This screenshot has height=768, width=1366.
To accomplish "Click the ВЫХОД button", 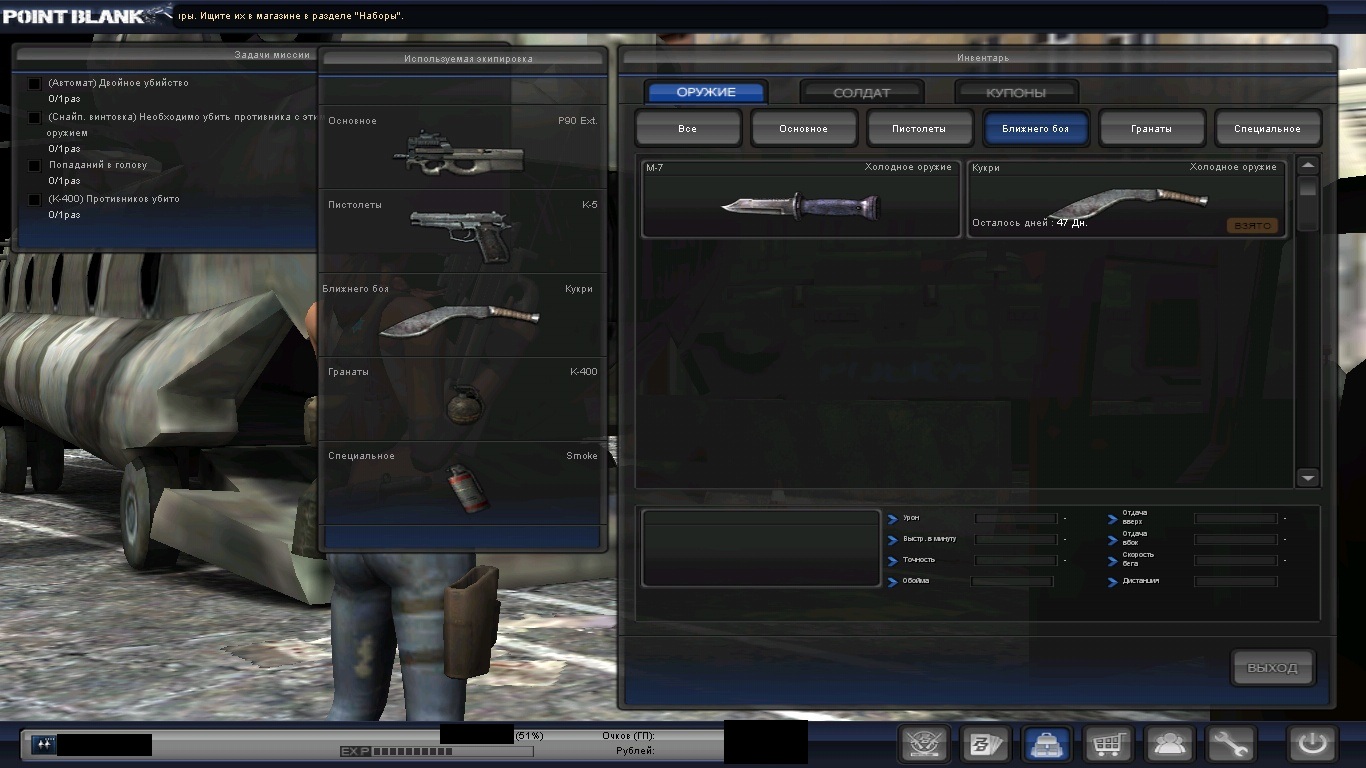I will pyautogui.click(x=1273, y=668).
